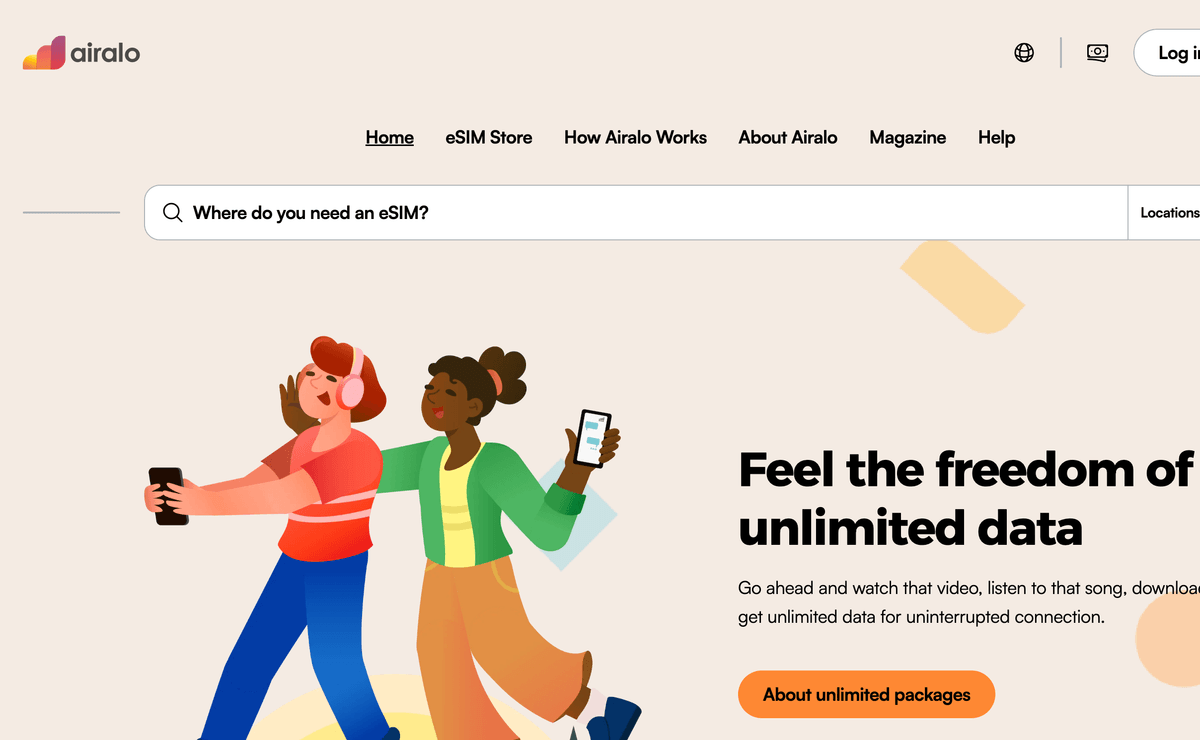The image size is (1200, 740).
Task: Click the Log in button
Action: point(1168,53)
